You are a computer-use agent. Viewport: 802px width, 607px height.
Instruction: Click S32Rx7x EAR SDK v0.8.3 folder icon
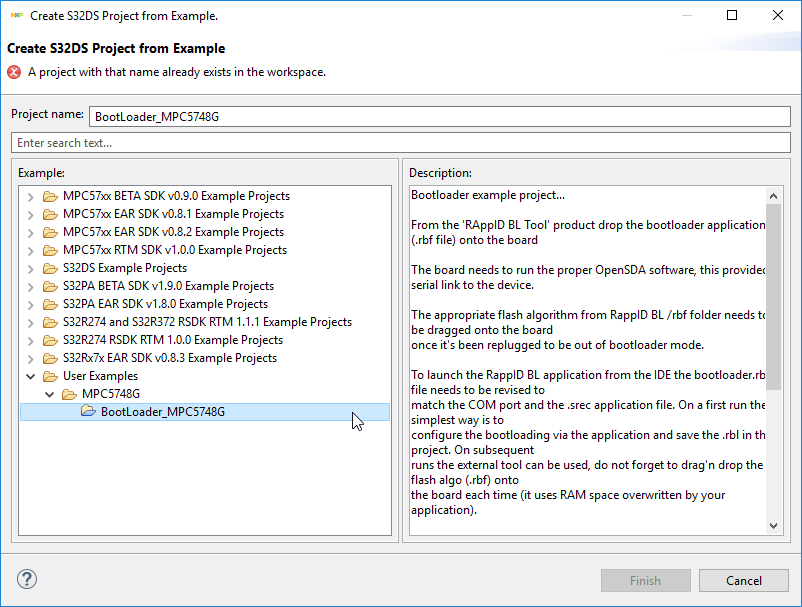pos(50,358)
